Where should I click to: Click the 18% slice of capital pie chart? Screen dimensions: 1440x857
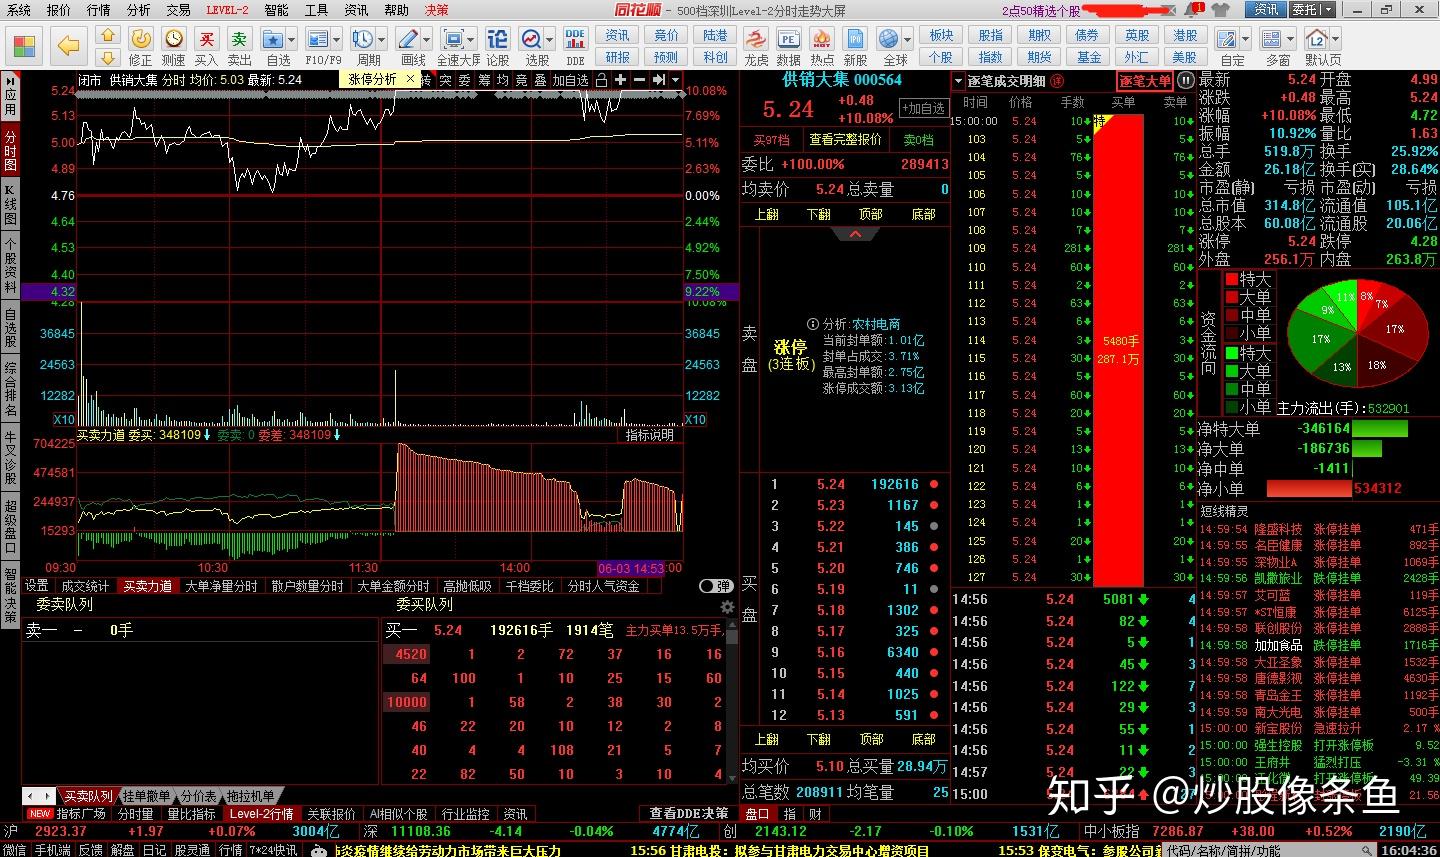[x=1377, y=365]
